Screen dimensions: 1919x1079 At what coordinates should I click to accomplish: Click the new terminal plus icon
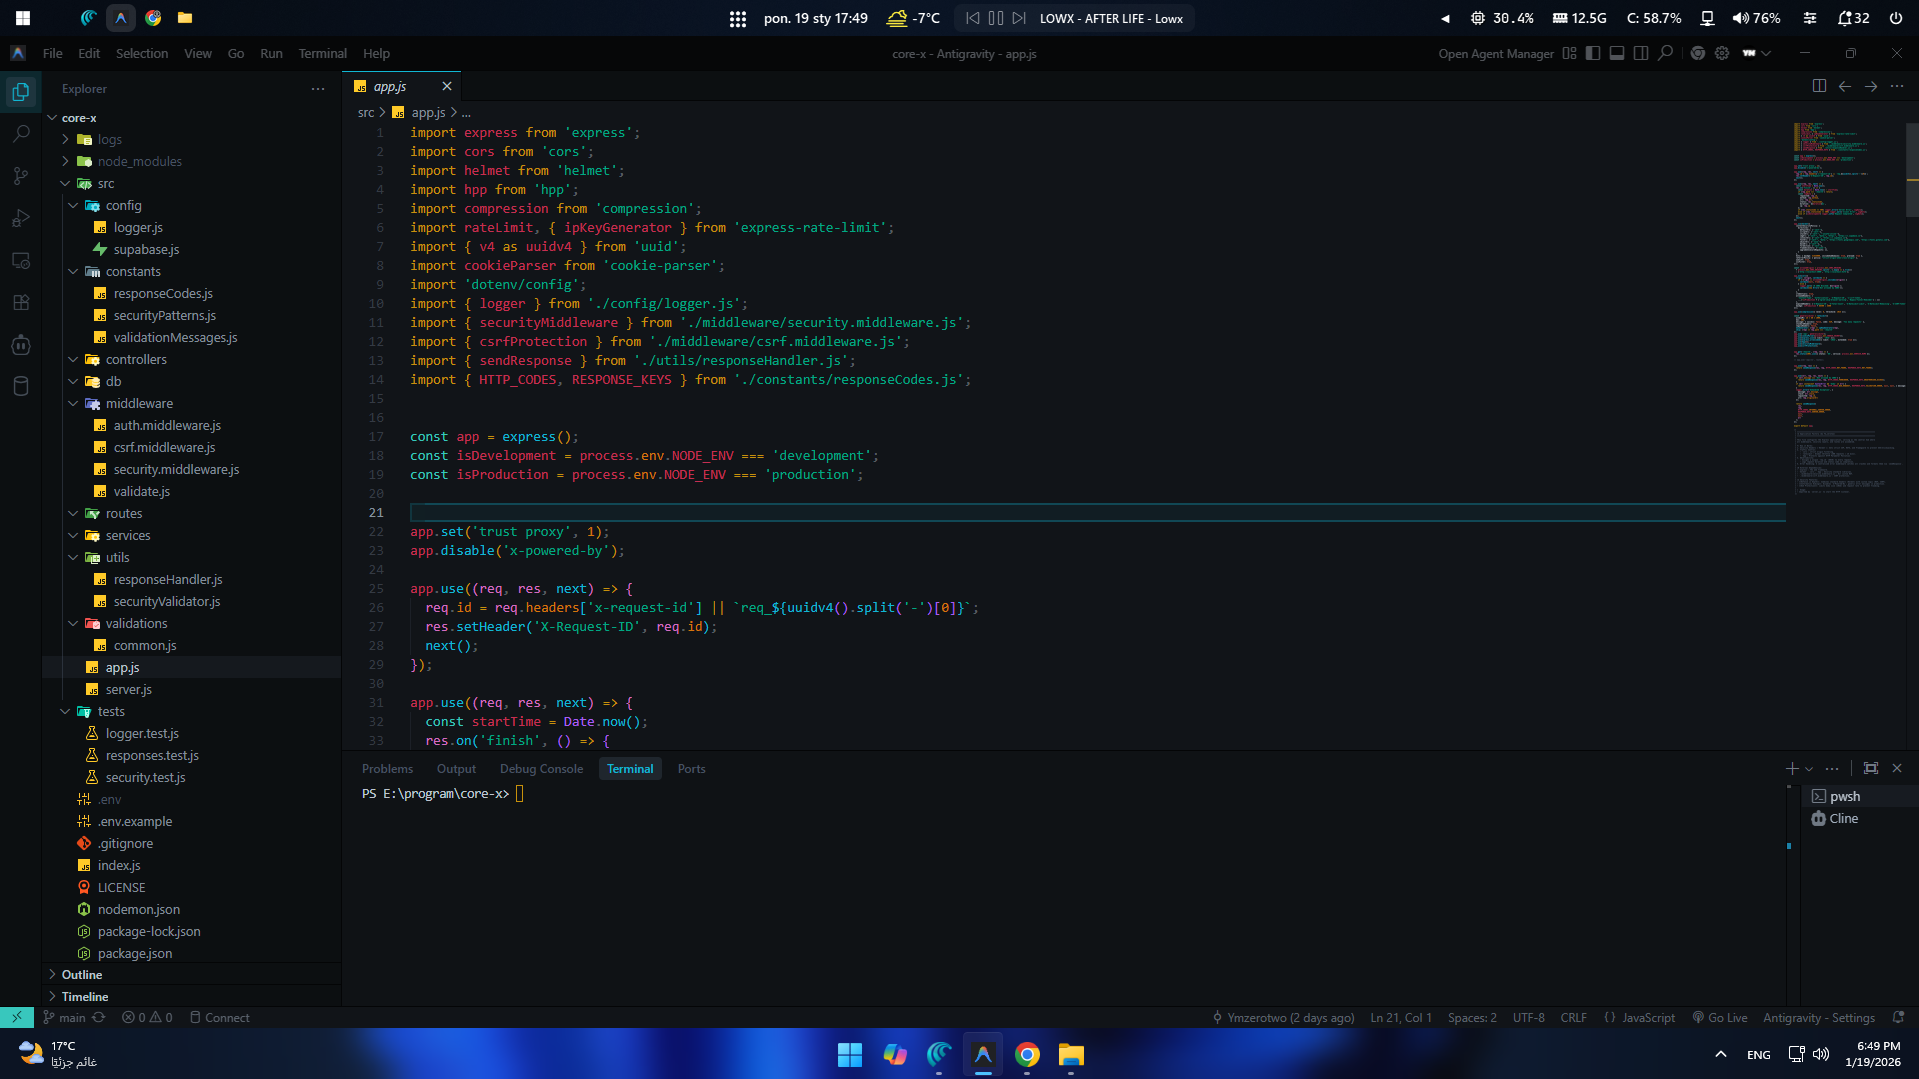click(1792, 769)
